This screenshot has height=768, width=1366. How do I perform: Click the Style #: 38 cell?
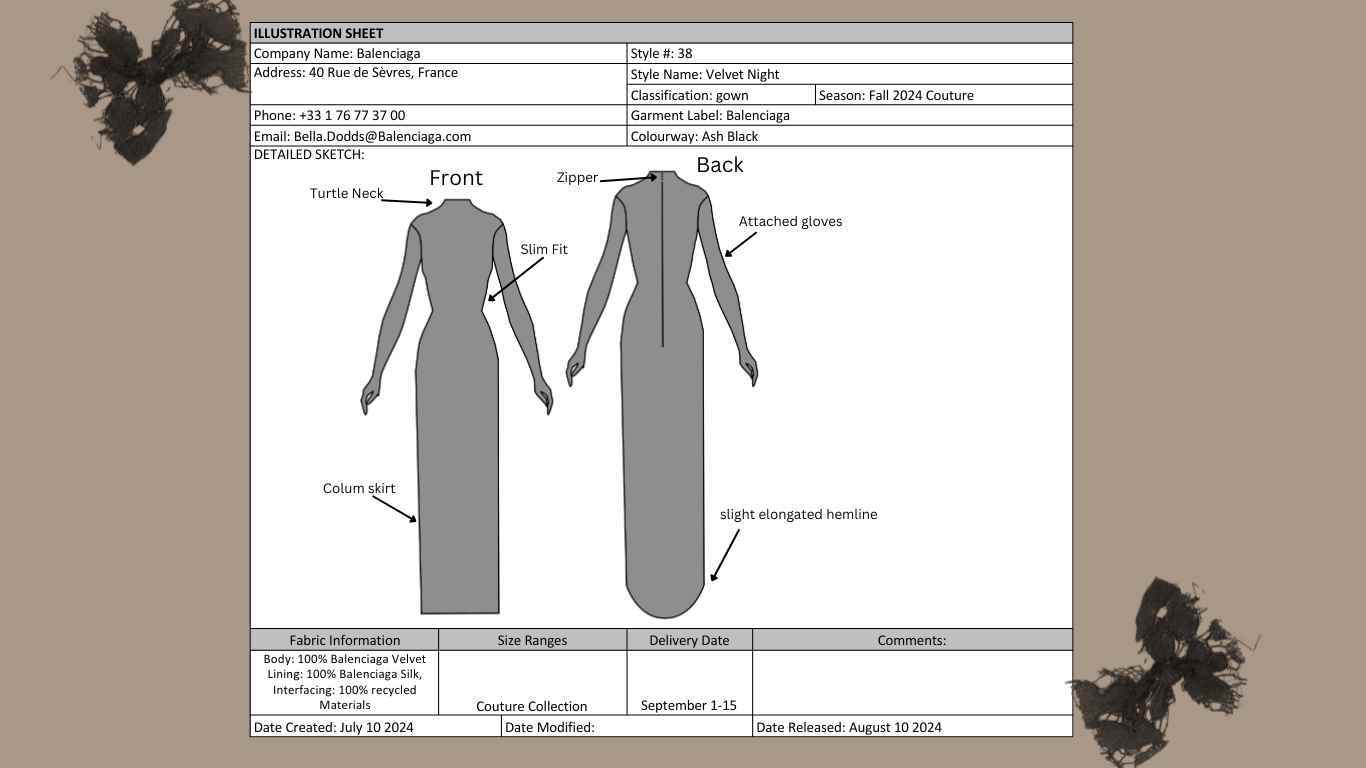(x=849, y=53)
